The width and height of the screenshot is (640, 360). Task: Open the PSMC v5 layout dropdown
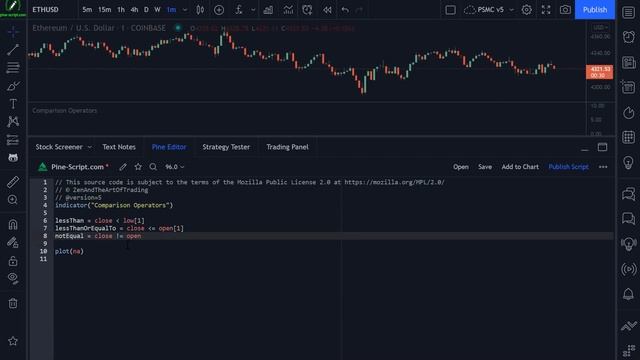[x=489, y=10]
